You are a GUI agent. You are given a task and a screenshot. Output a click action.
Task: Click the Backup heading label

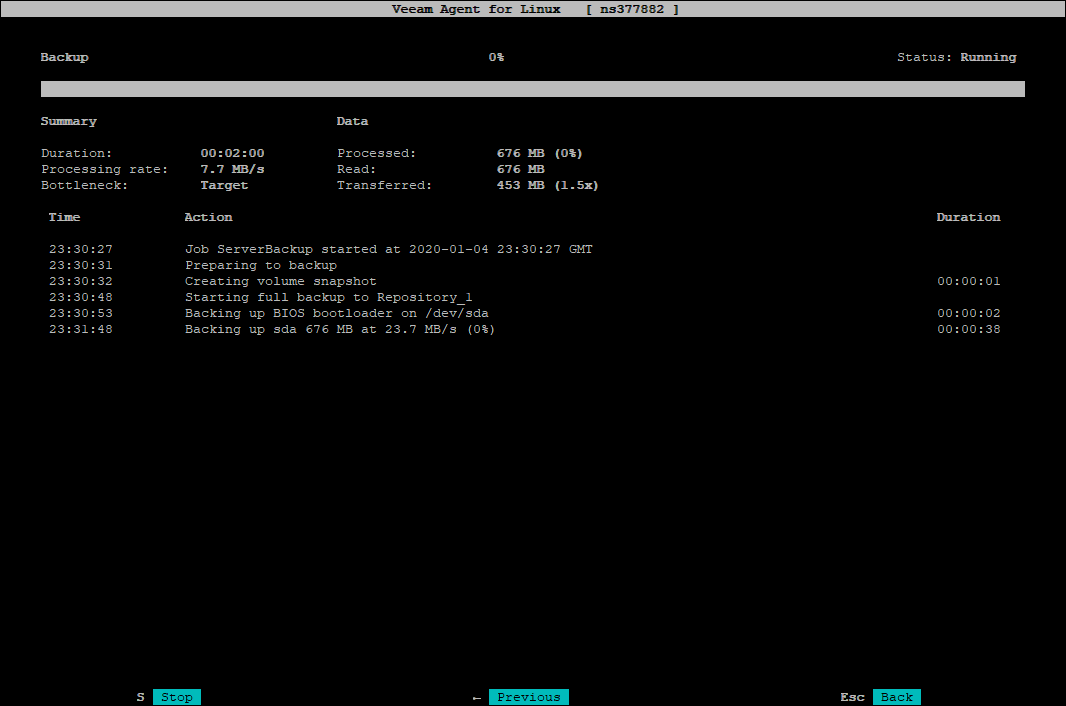tap(65, 57)
